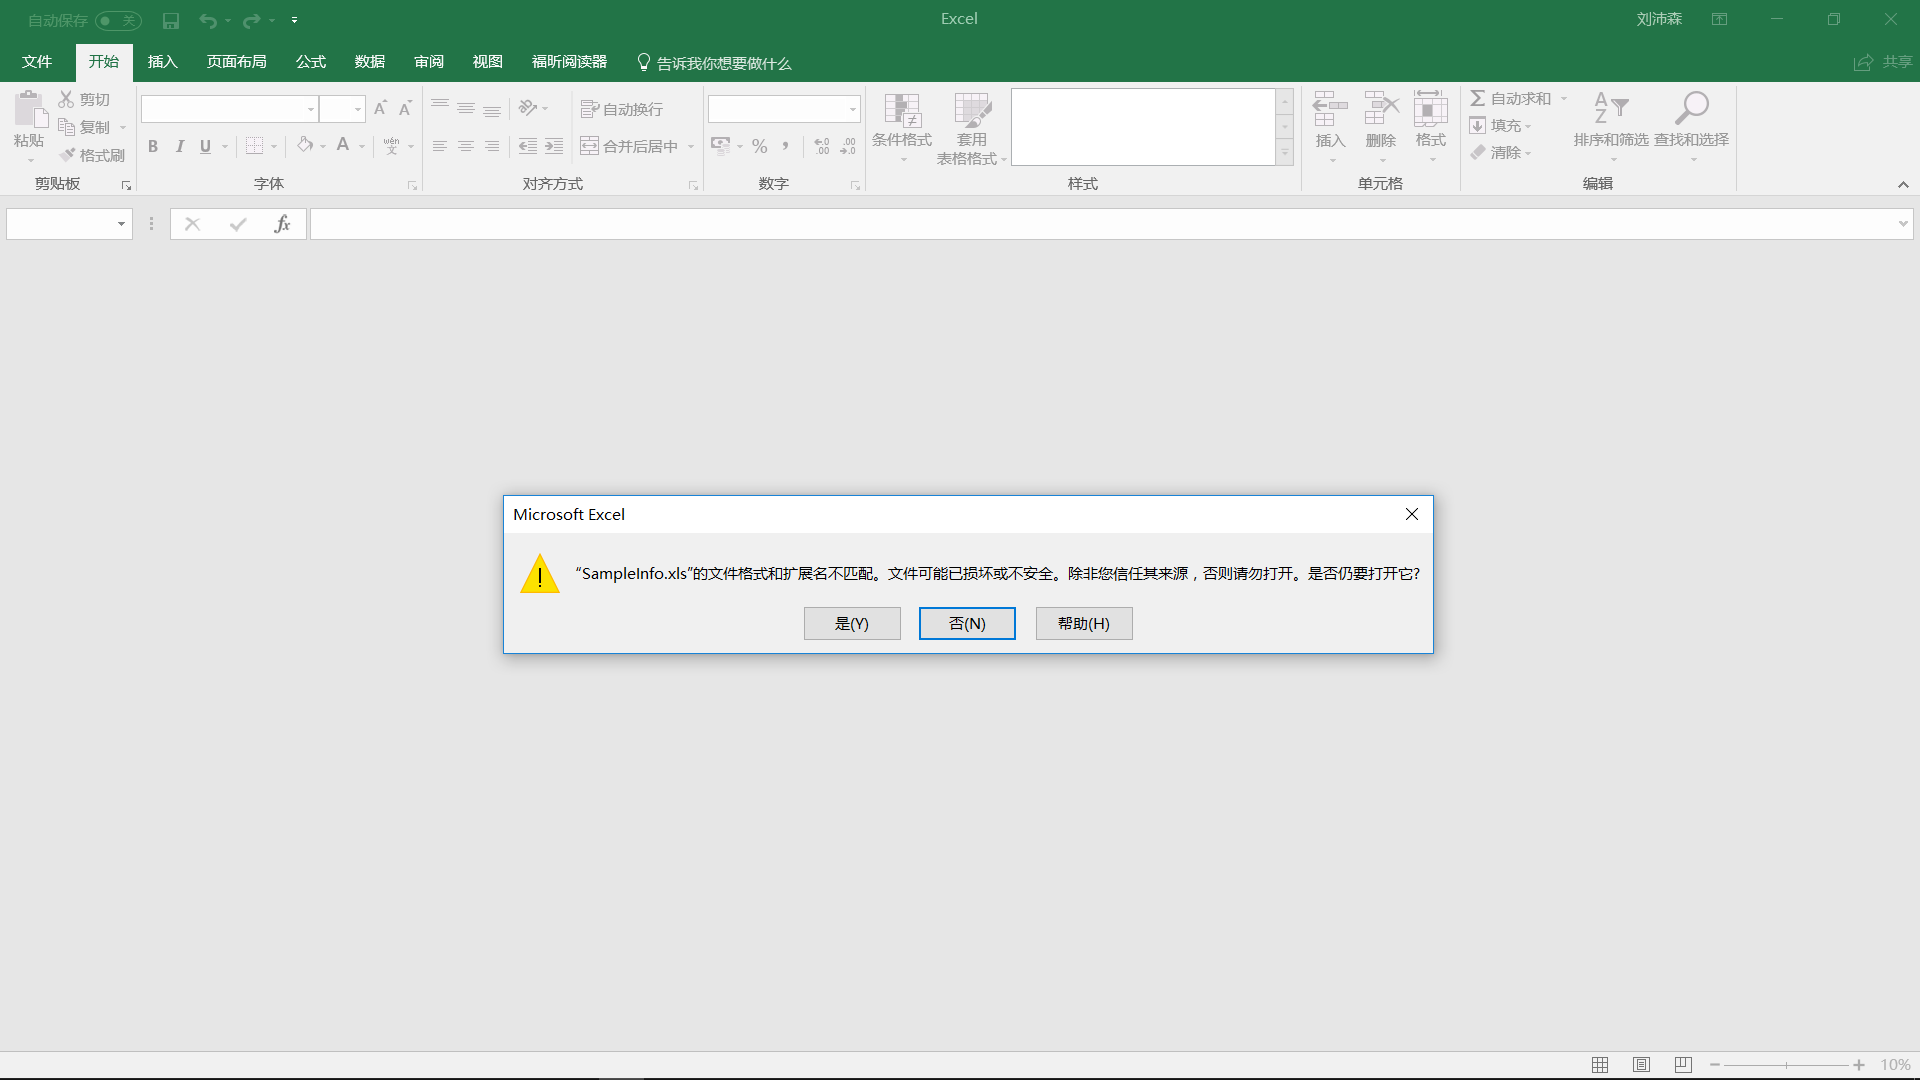Click the font color A icon
Image resolution: width=1920 pixels, height=1080 pixels.
coord(343,145)
